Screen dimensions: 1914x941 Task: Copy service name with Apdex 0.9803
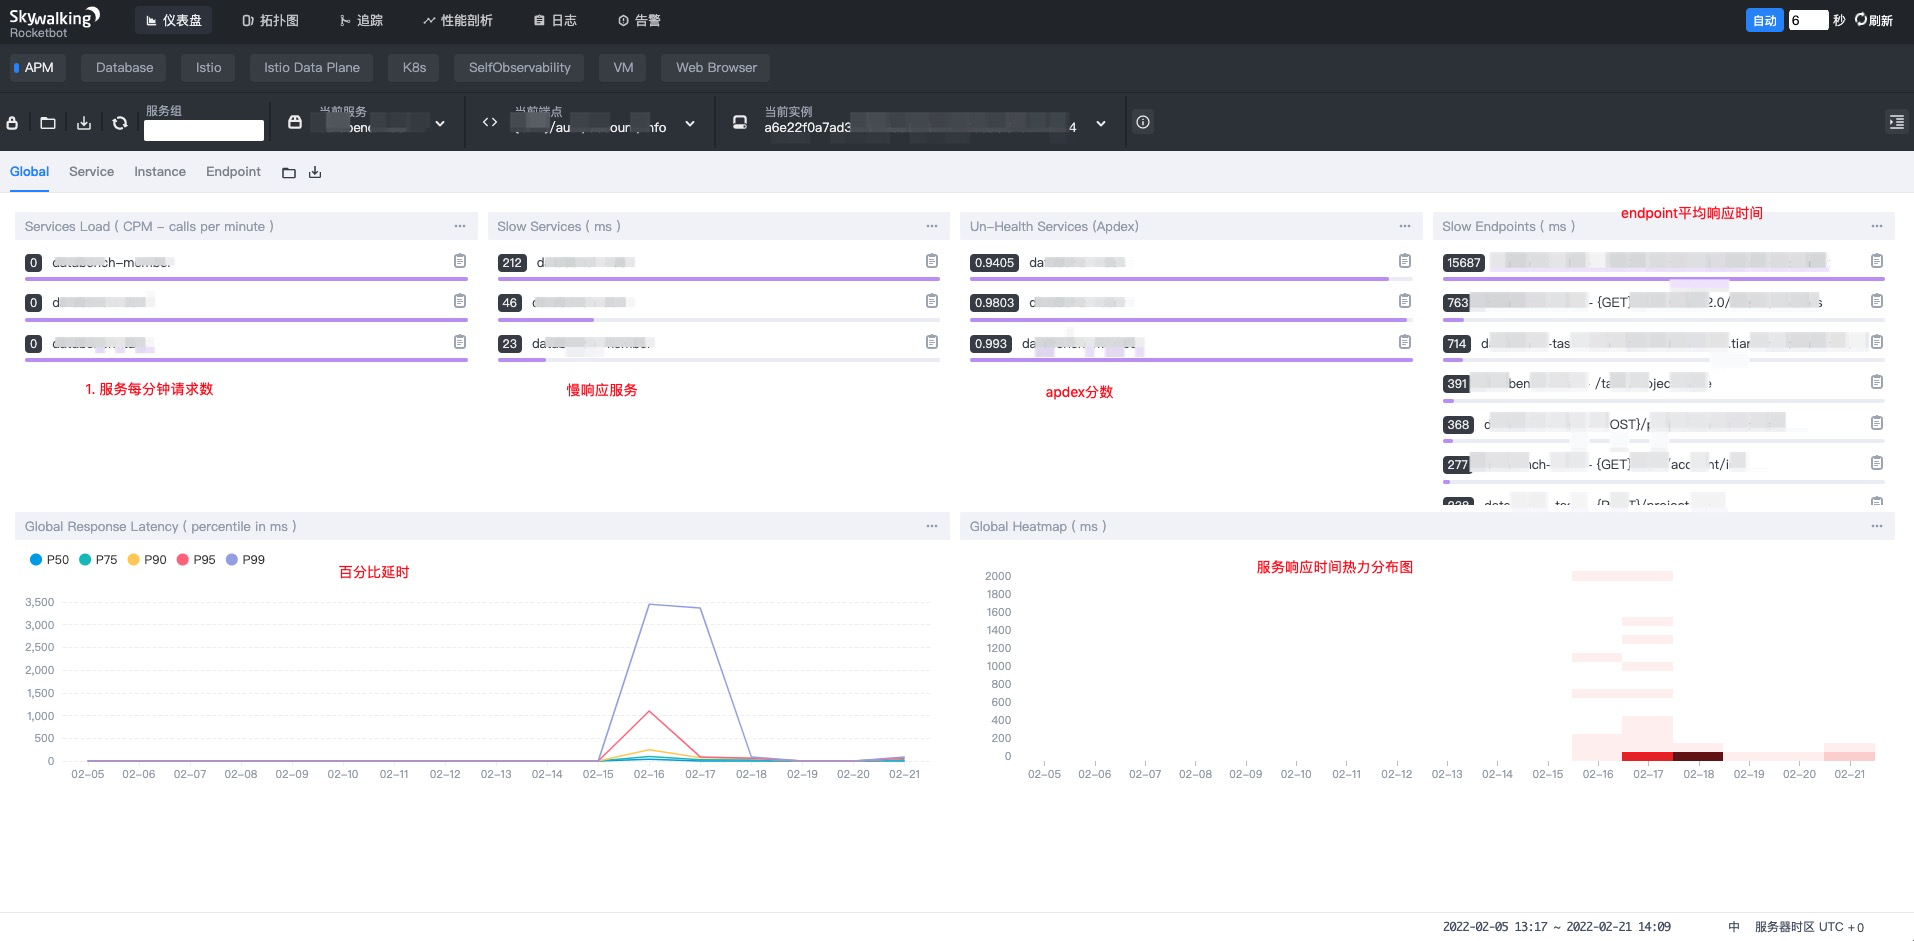(1405, 301)
